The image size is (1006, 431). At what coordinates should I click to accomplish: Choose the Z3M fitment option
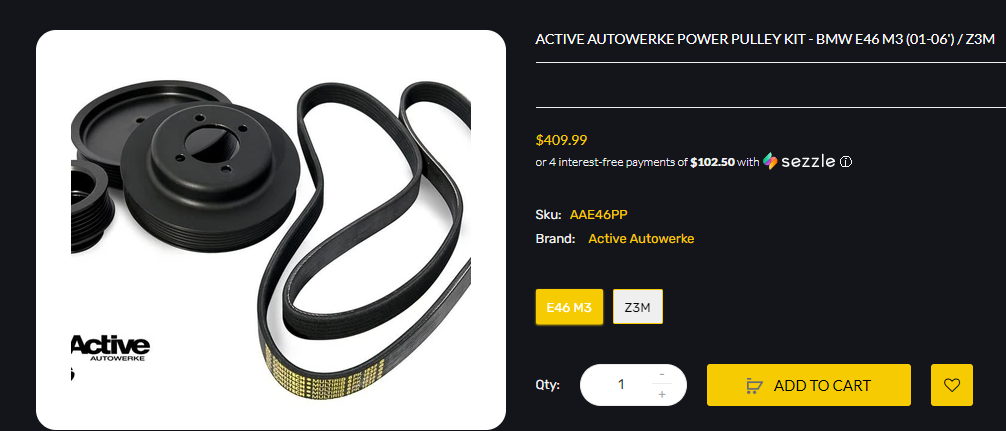point(638,307)
